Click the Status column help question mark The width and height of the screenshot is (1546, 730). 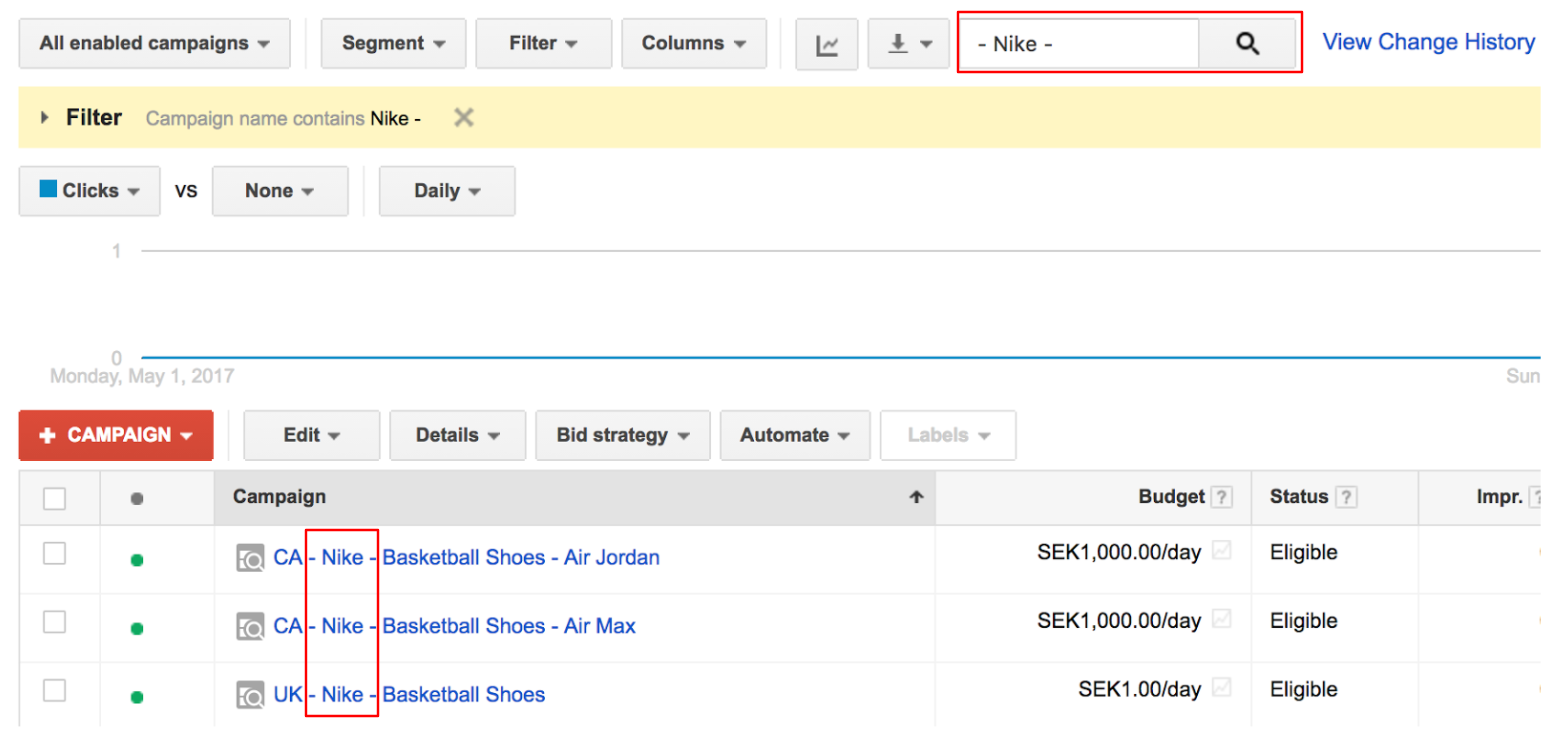point(1345,496)
